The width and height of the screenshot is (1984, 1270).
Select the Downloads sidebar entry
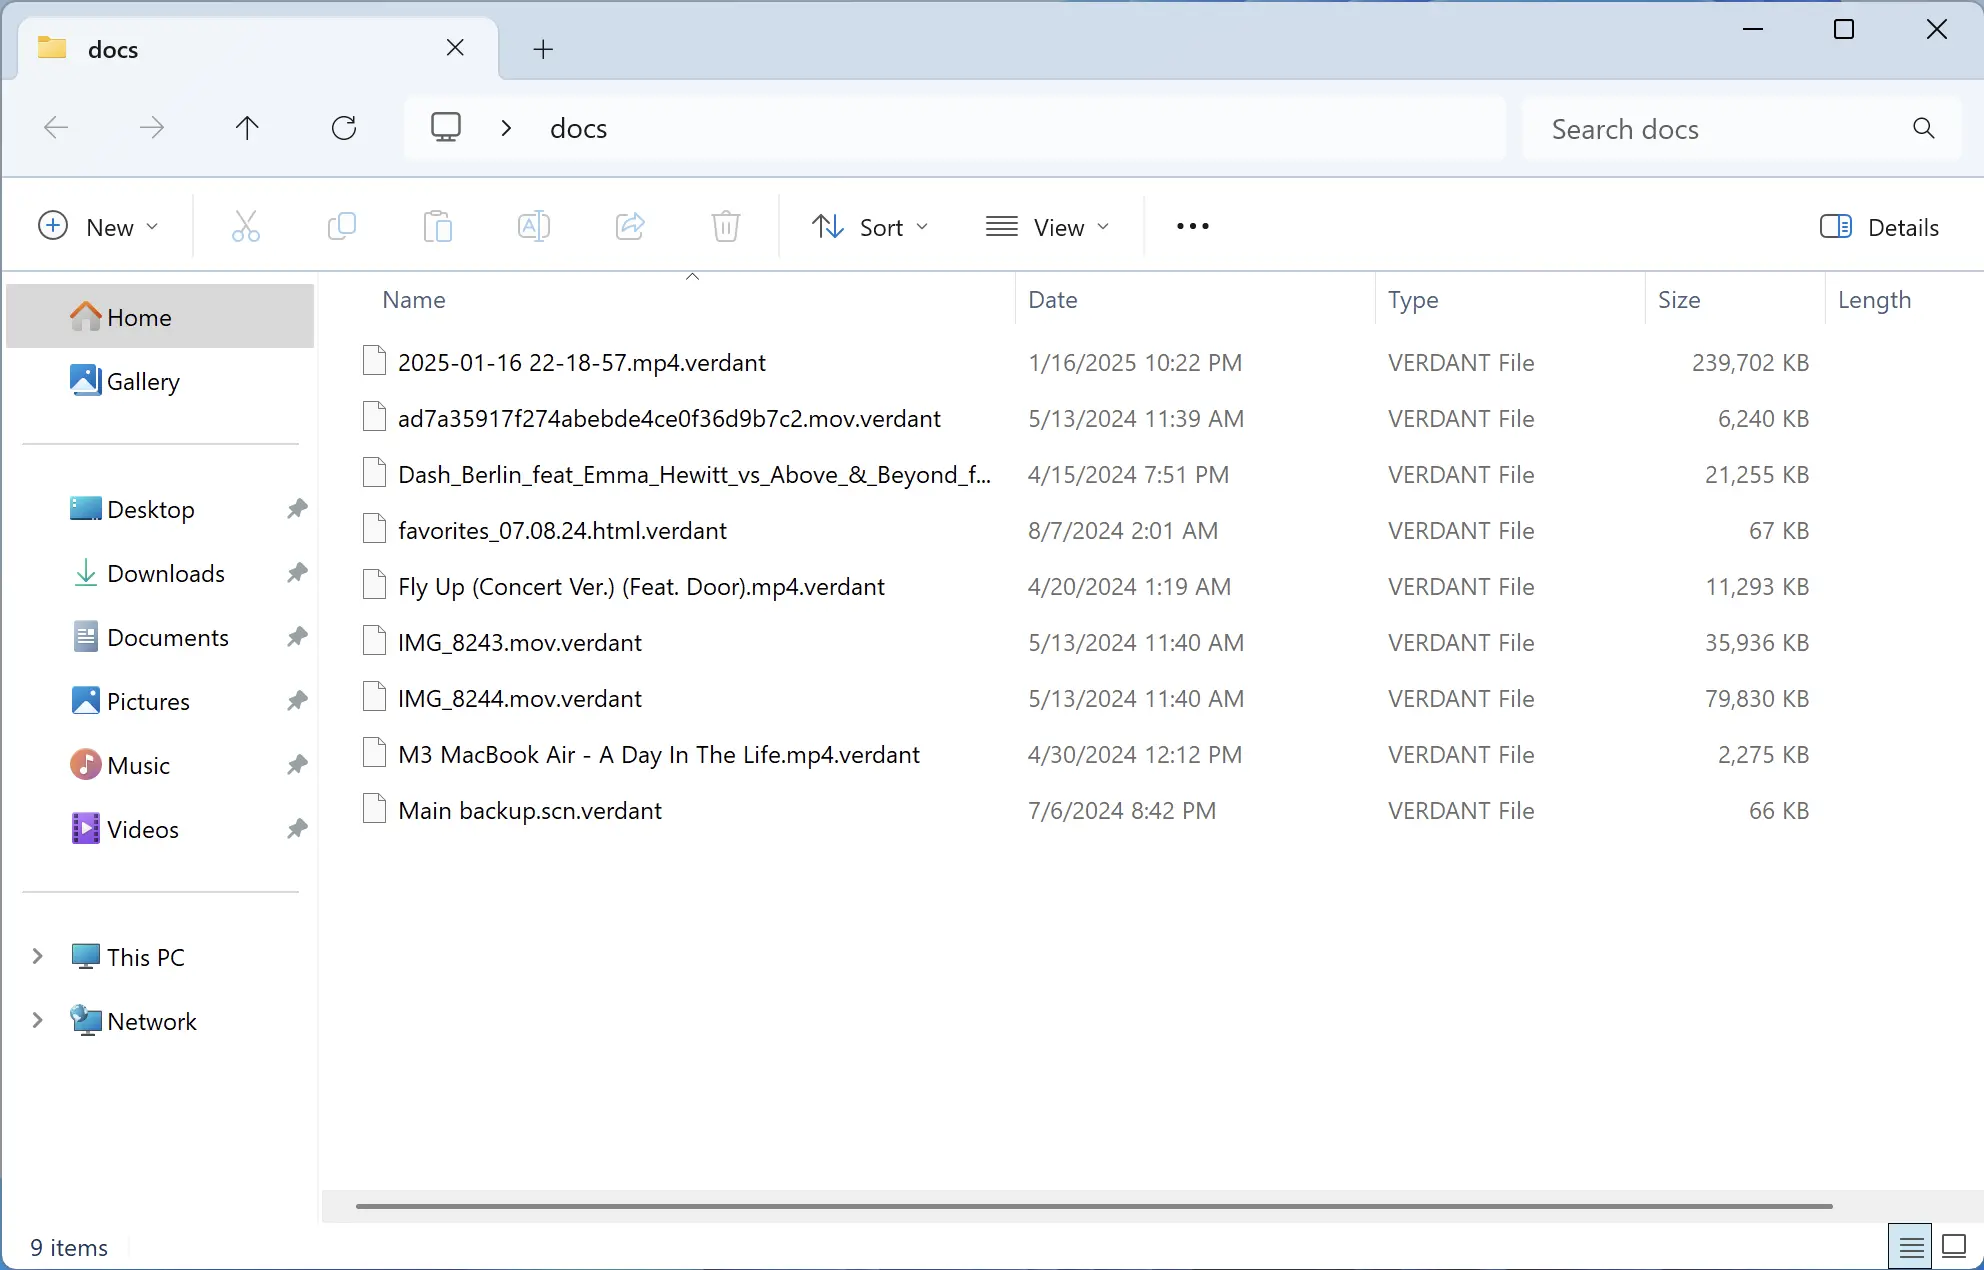(x=165, y=573)
